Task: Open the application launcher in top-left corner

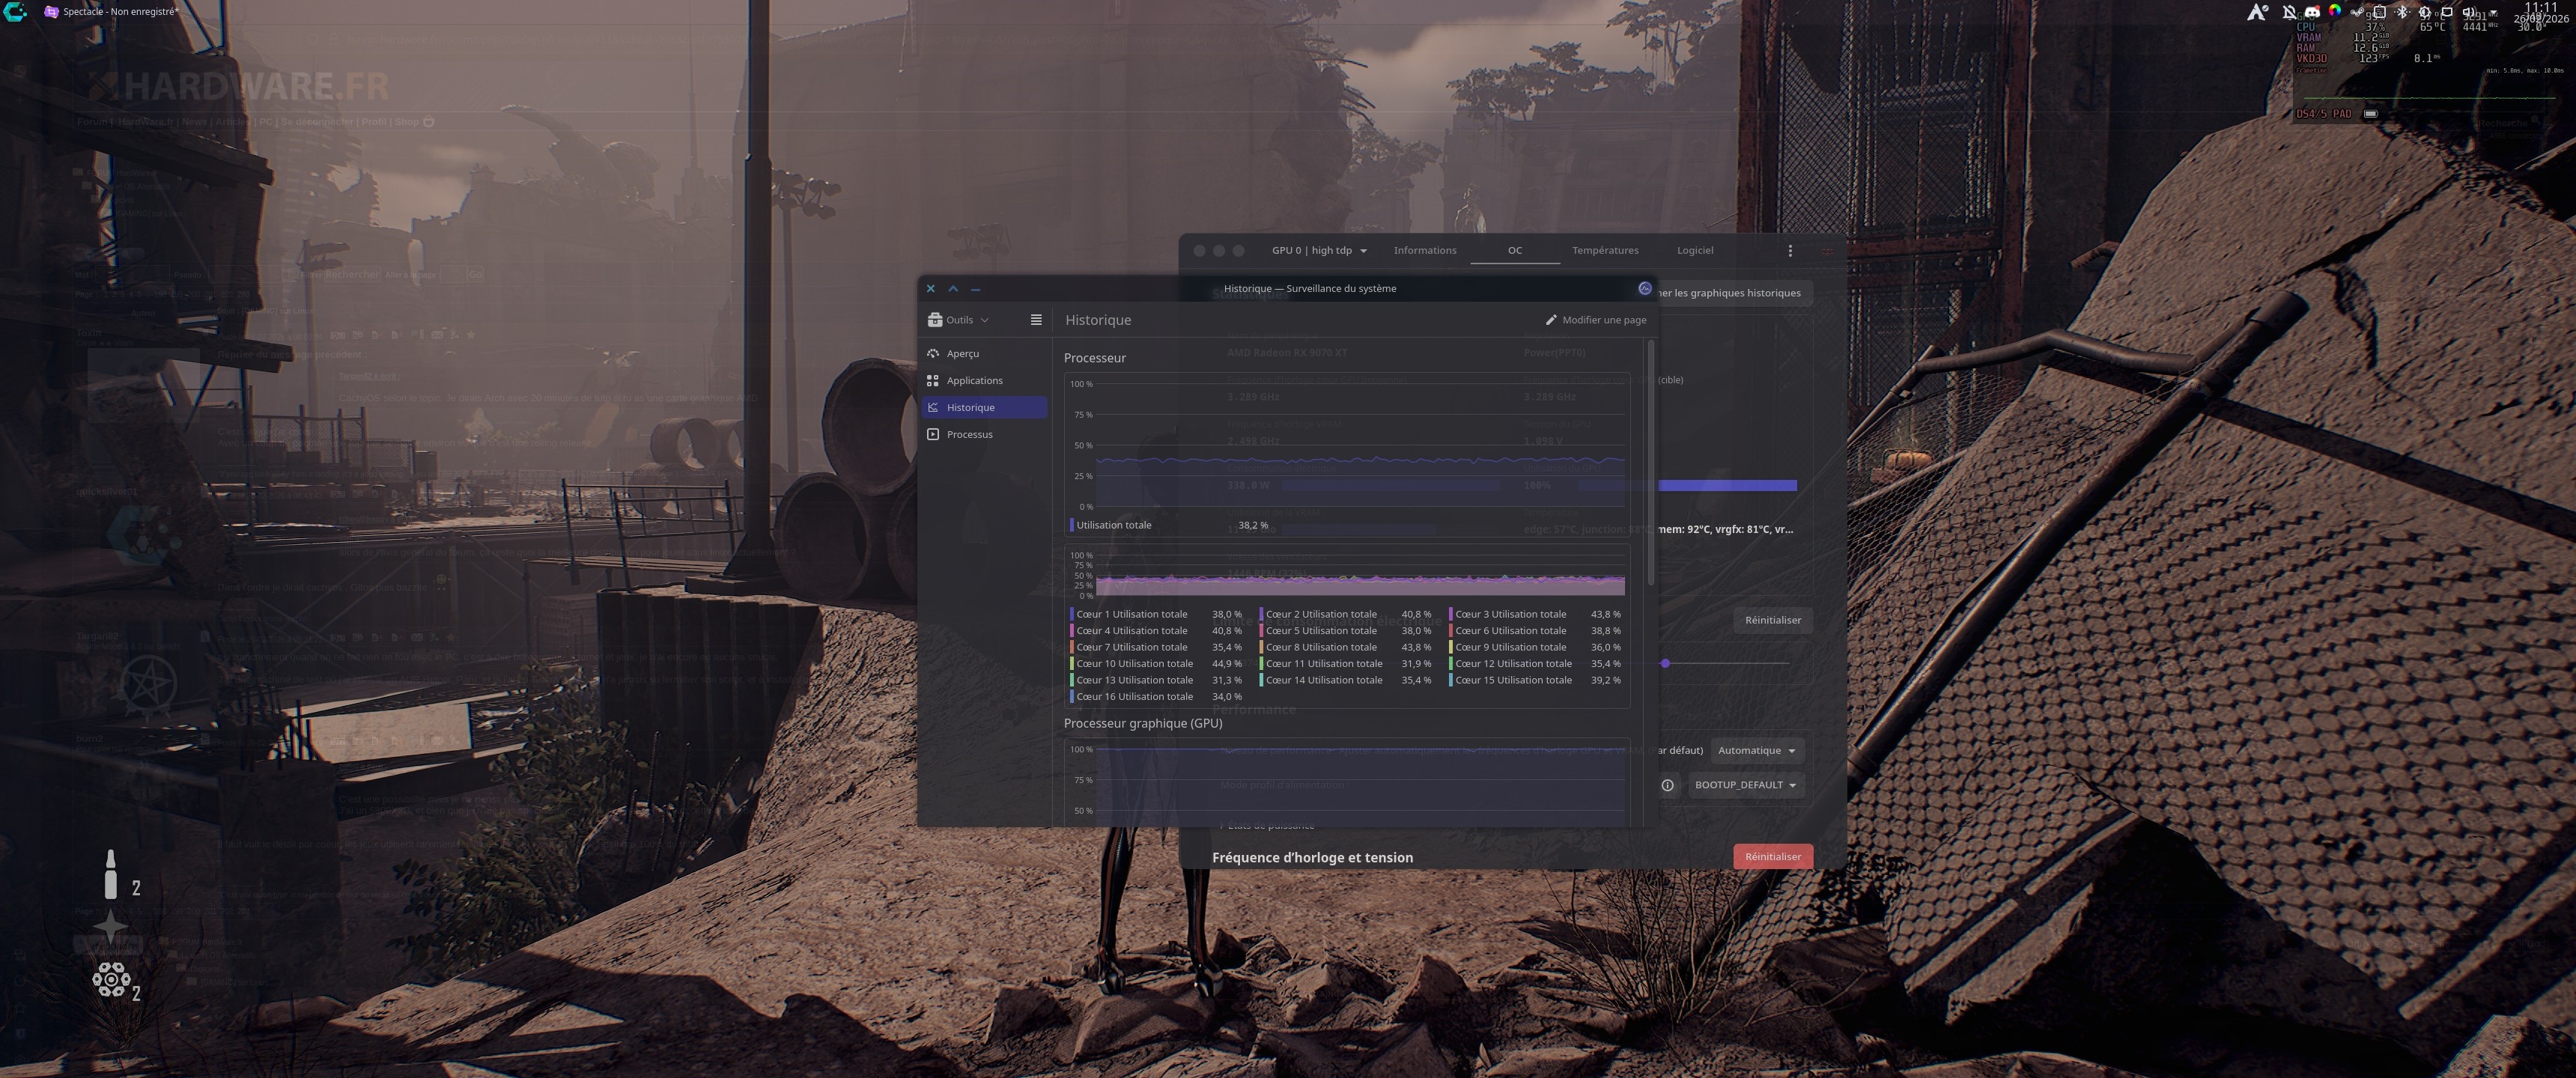Action: pyautogui.click(x=15, y=12)
